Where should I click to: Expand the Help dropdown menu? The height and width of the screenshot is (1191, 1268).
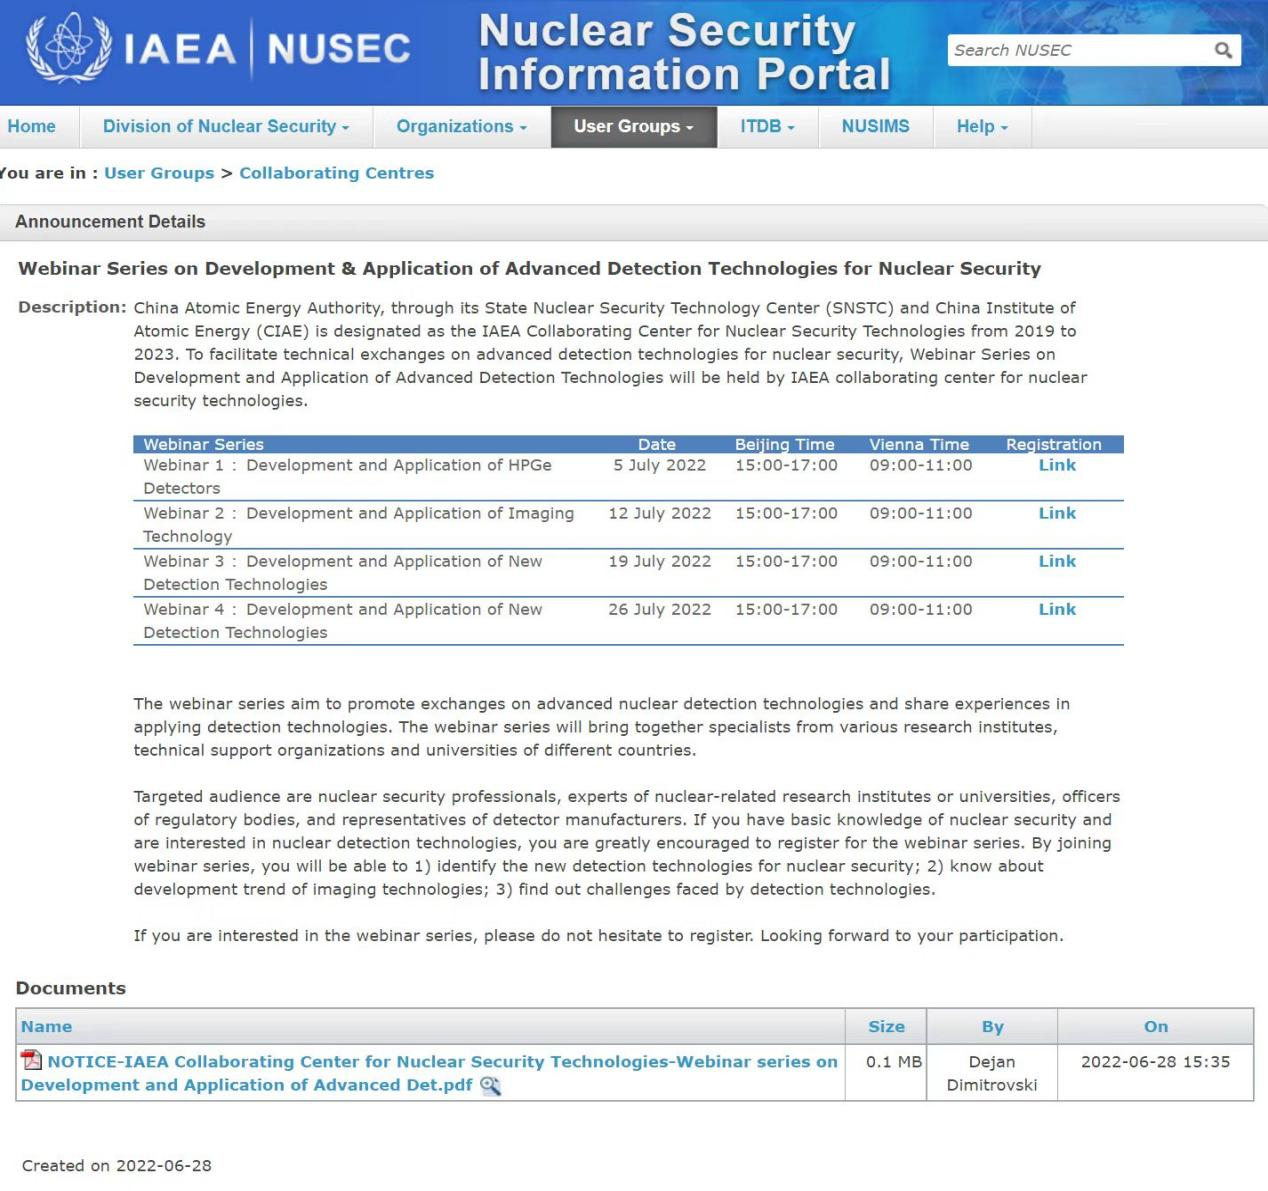[982, 126]
